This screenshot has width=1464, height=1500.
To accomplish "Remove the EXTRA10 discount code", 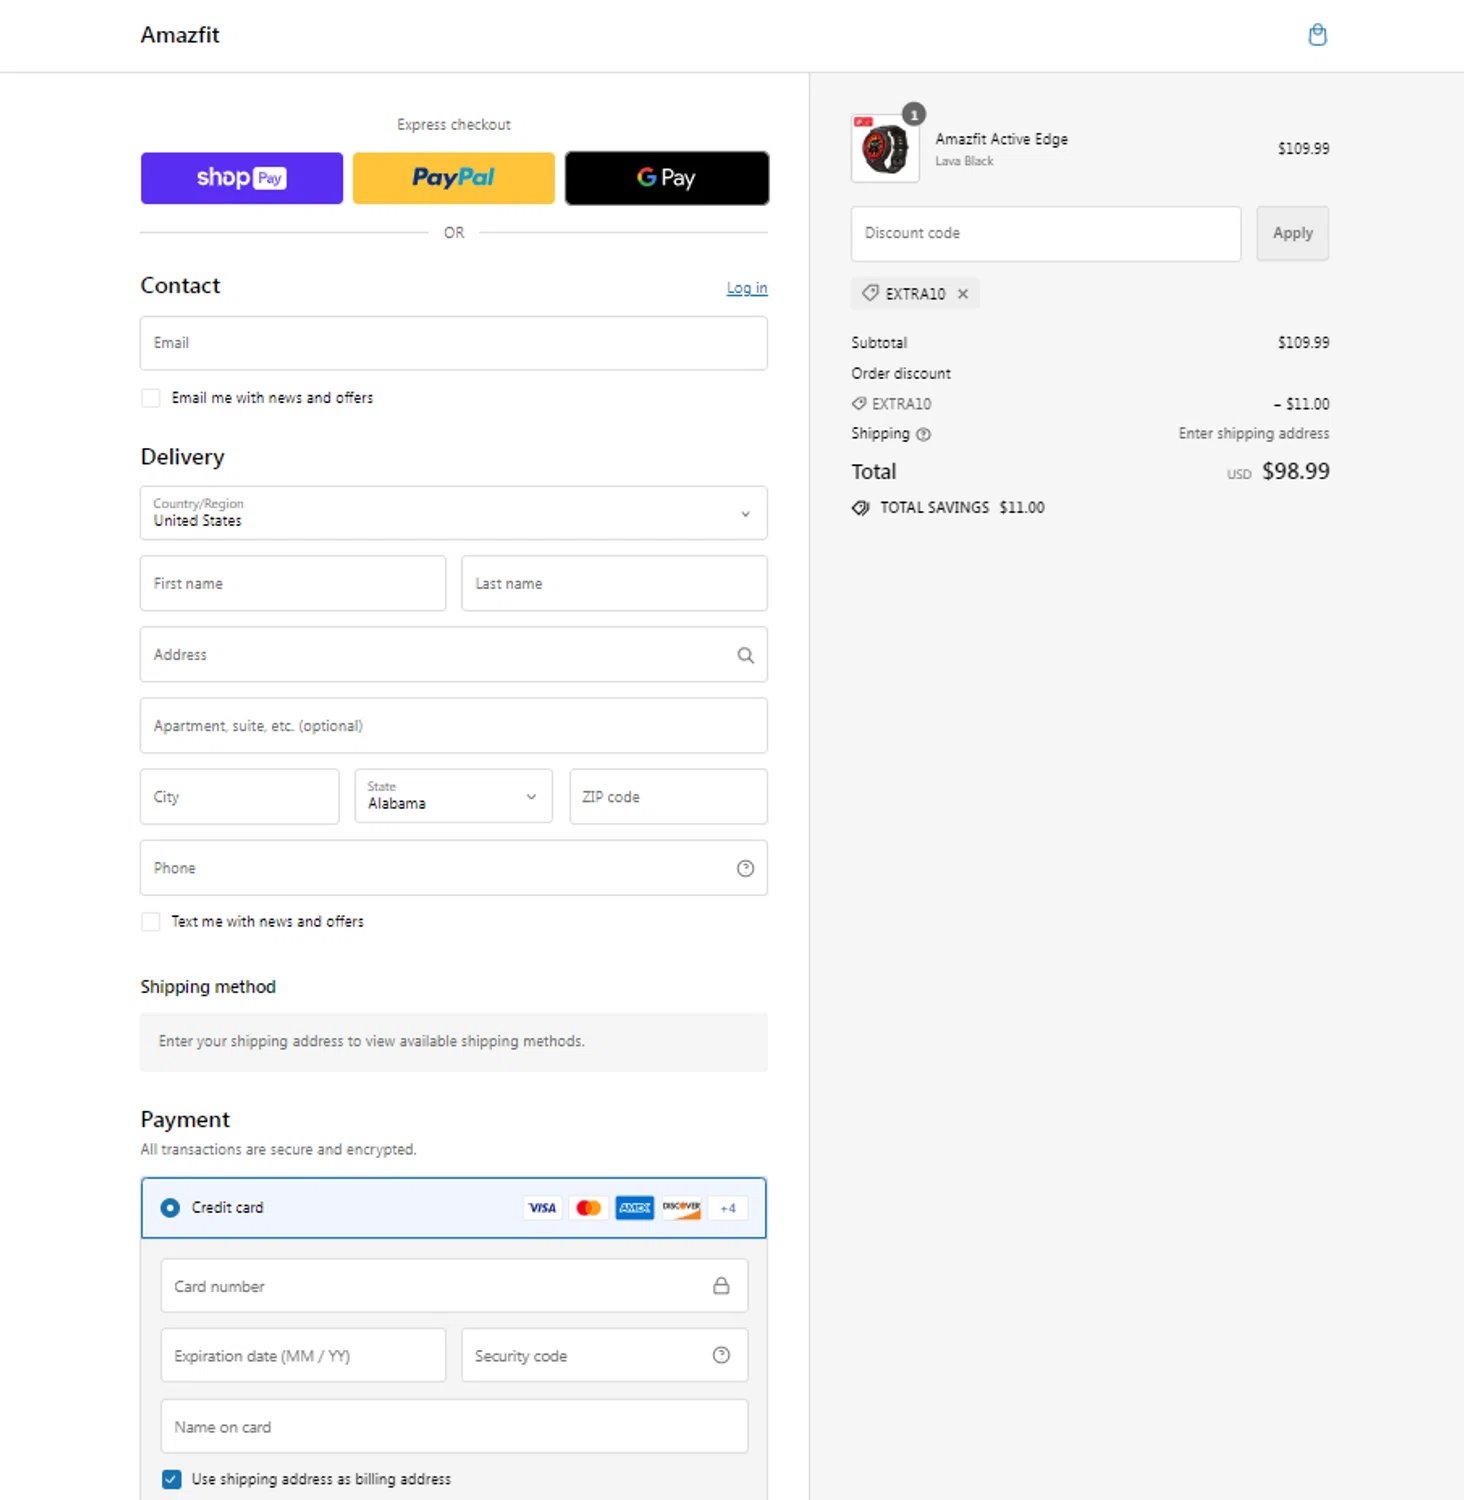I will 963,294.
